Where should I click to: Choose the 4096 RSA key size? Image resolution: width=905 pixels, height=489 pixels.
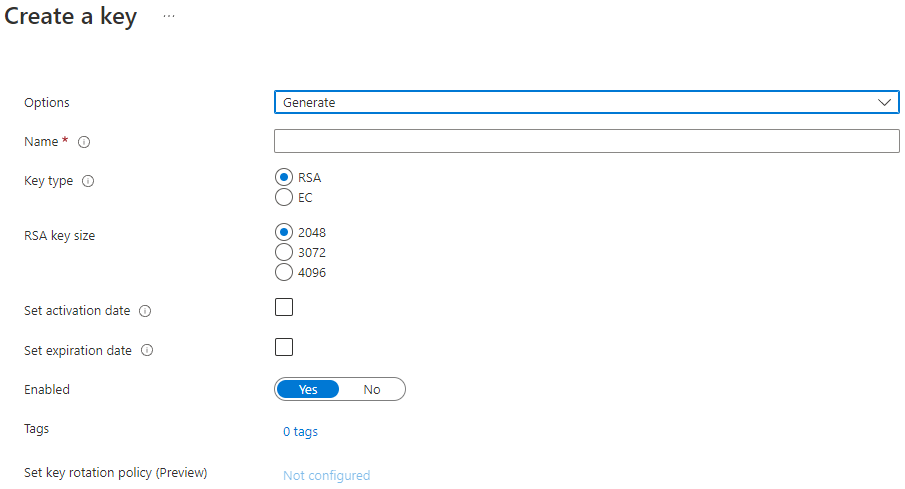pyautogui.click(x=283, y=272)
